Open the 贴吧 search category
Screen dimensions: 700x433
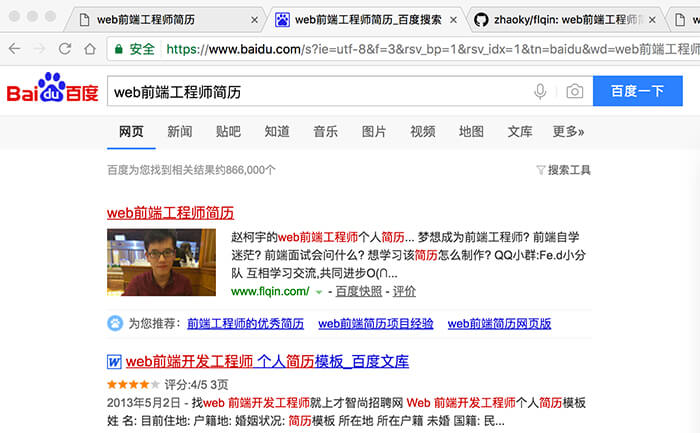click(x=229, y=132)
